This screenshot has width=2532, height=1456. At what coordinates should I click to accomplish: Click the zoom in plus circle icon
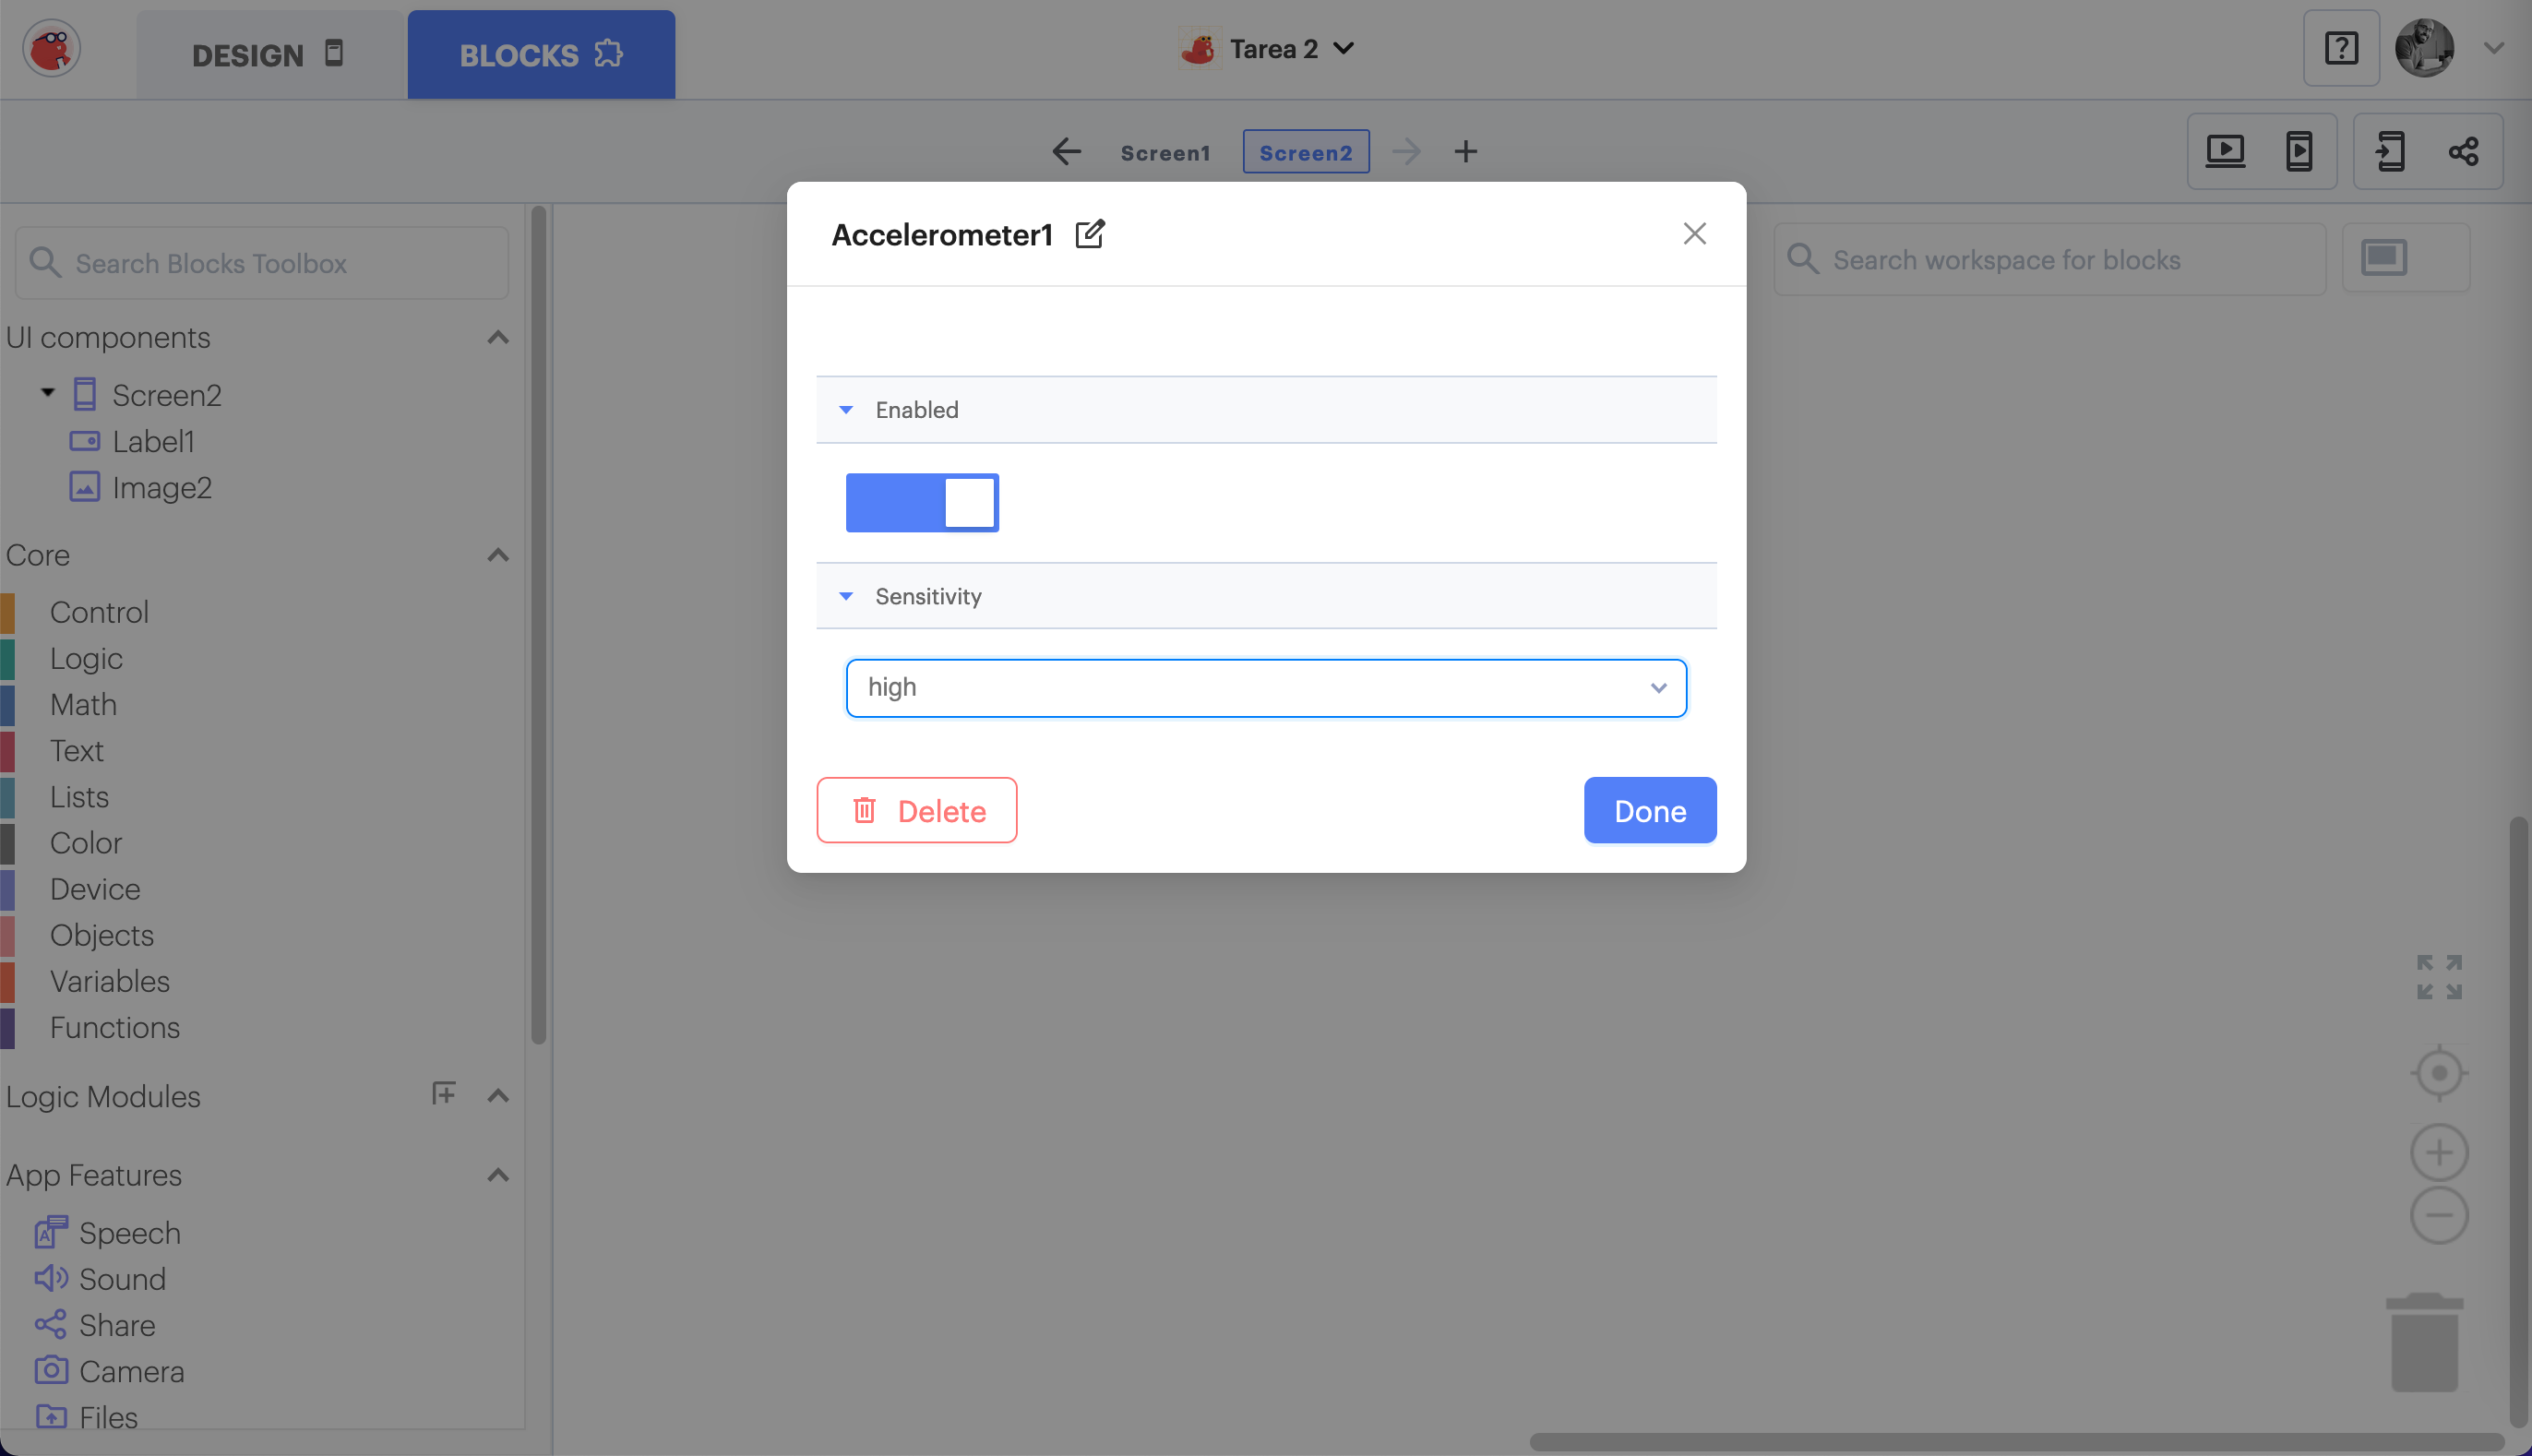[x=2439, y=1153]
